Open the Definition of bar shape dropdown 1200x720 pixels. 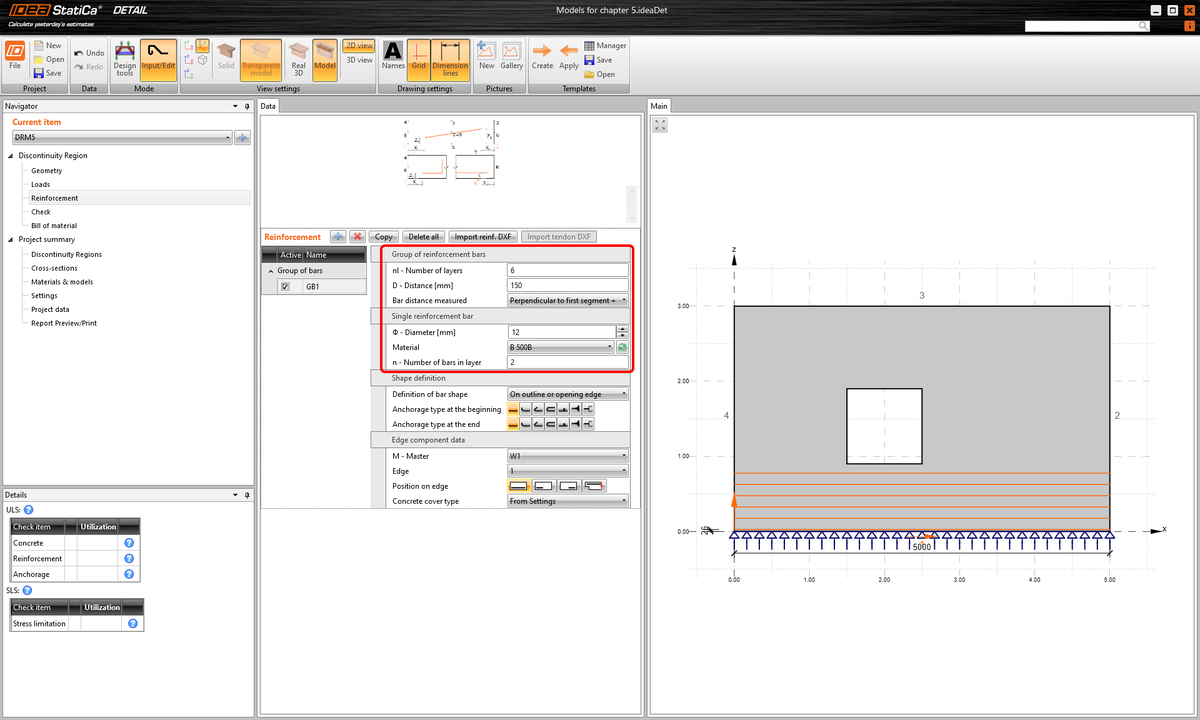[568, 394]
